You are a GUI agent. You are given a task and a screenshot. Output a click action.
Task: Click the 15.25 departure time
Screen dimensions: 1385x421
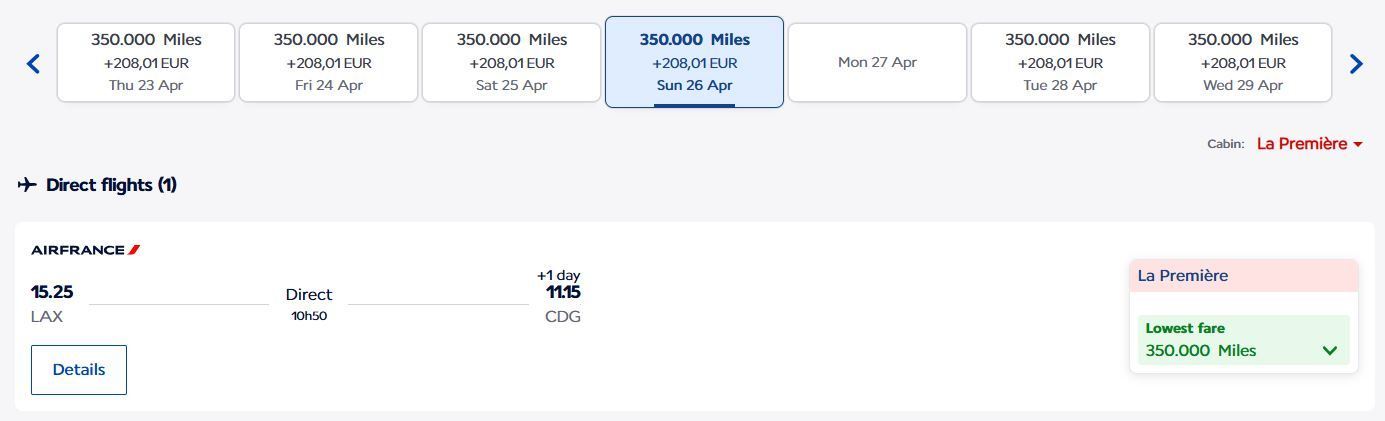52,292
